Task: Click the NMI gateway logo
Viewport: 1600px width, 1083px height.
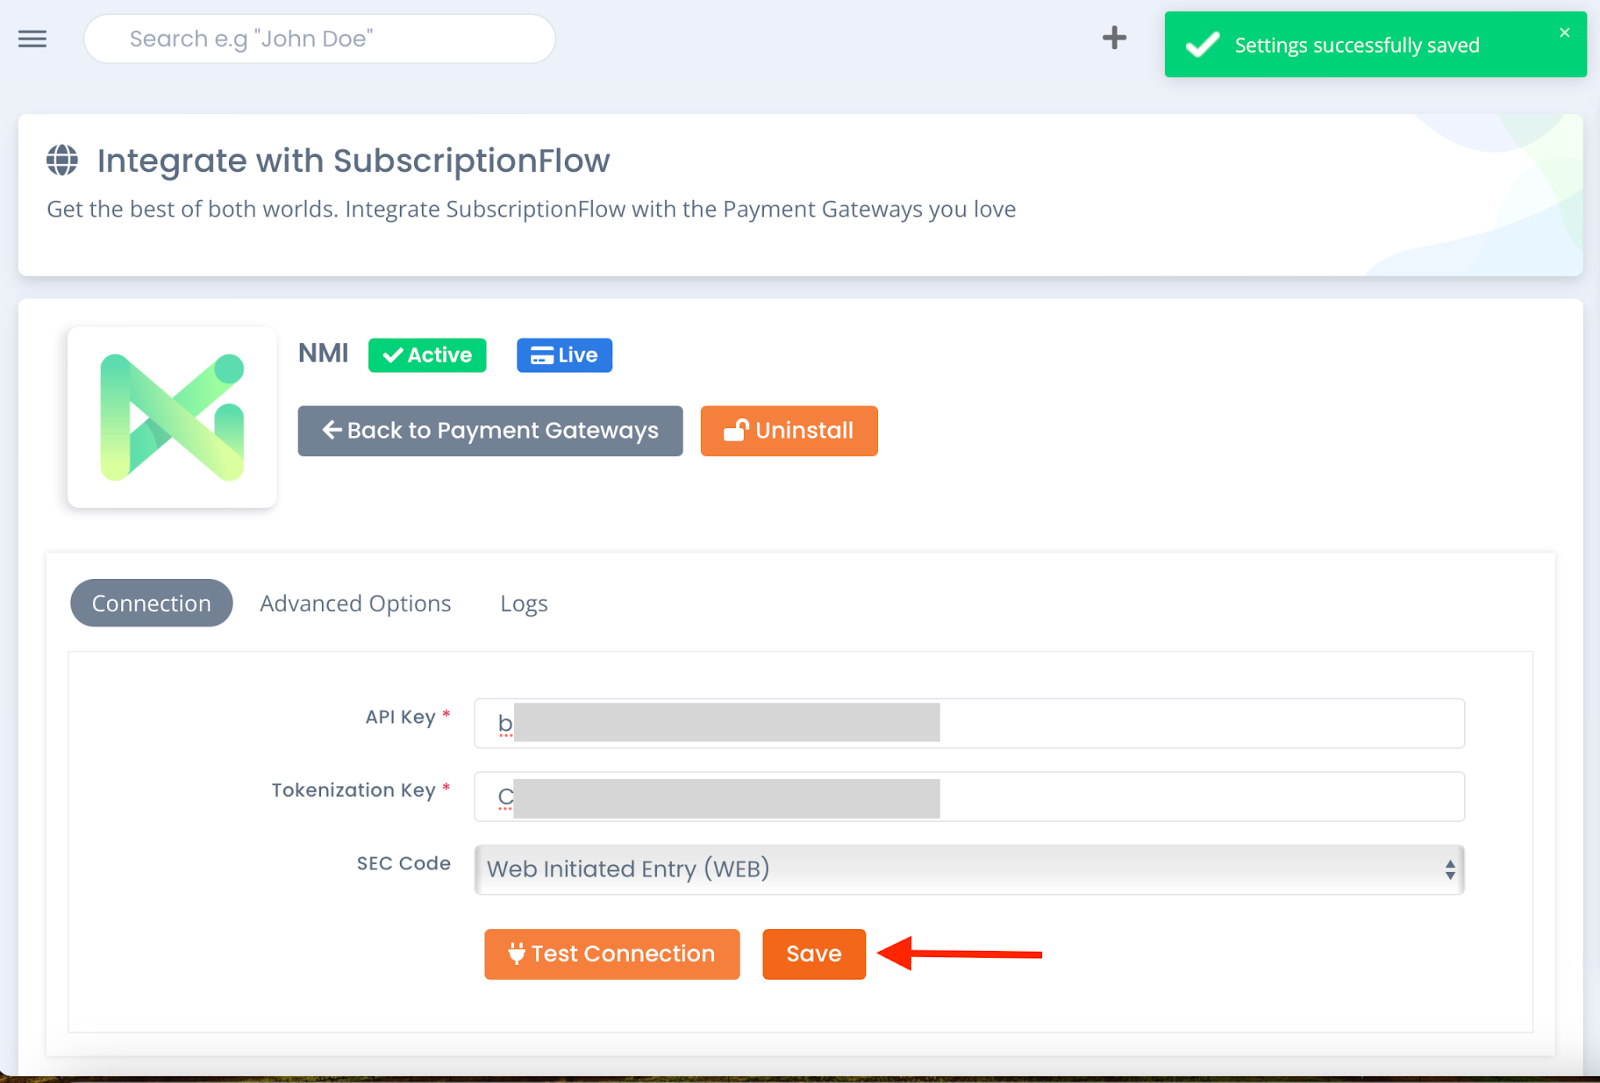Action: 172,417
